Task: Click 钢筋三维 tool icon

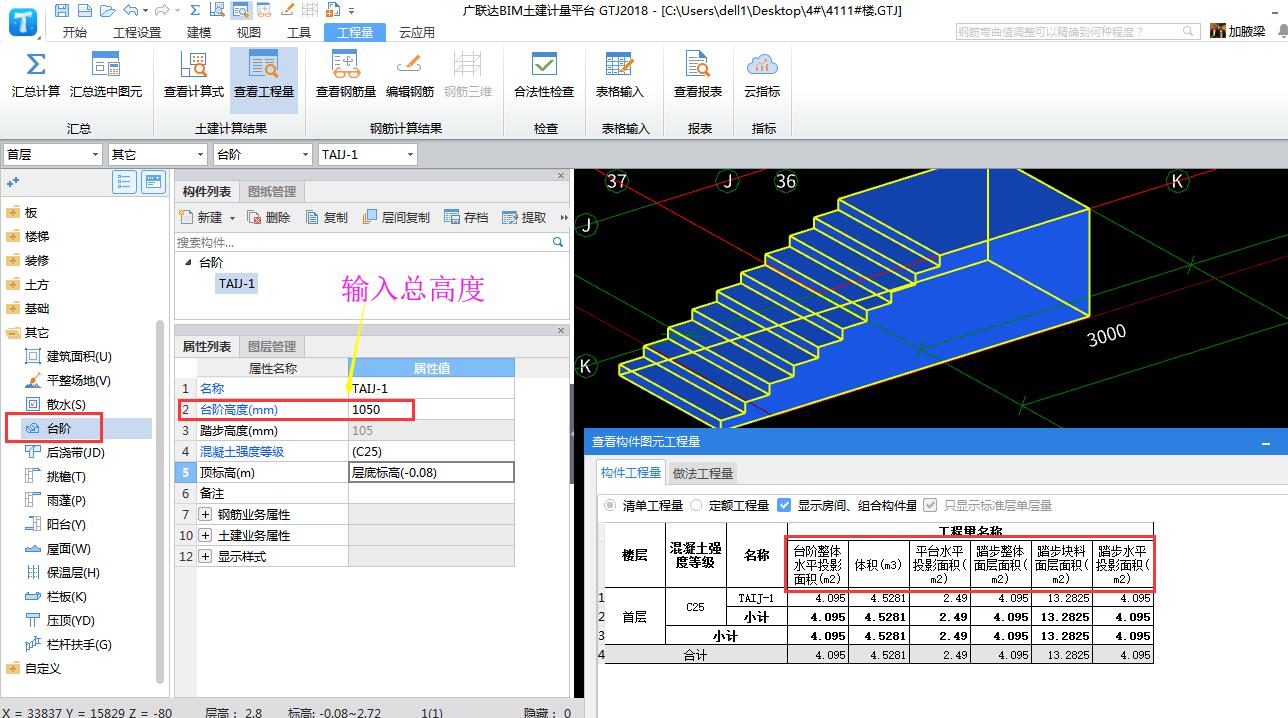Action: click(x=468, y=76)
